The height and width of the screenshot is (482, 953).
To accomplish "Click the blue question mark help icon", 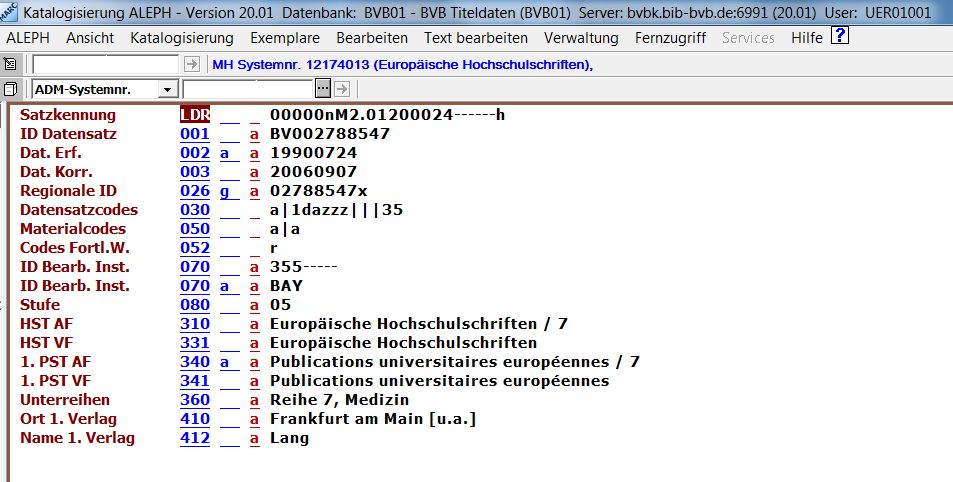I will pos(840,37).
